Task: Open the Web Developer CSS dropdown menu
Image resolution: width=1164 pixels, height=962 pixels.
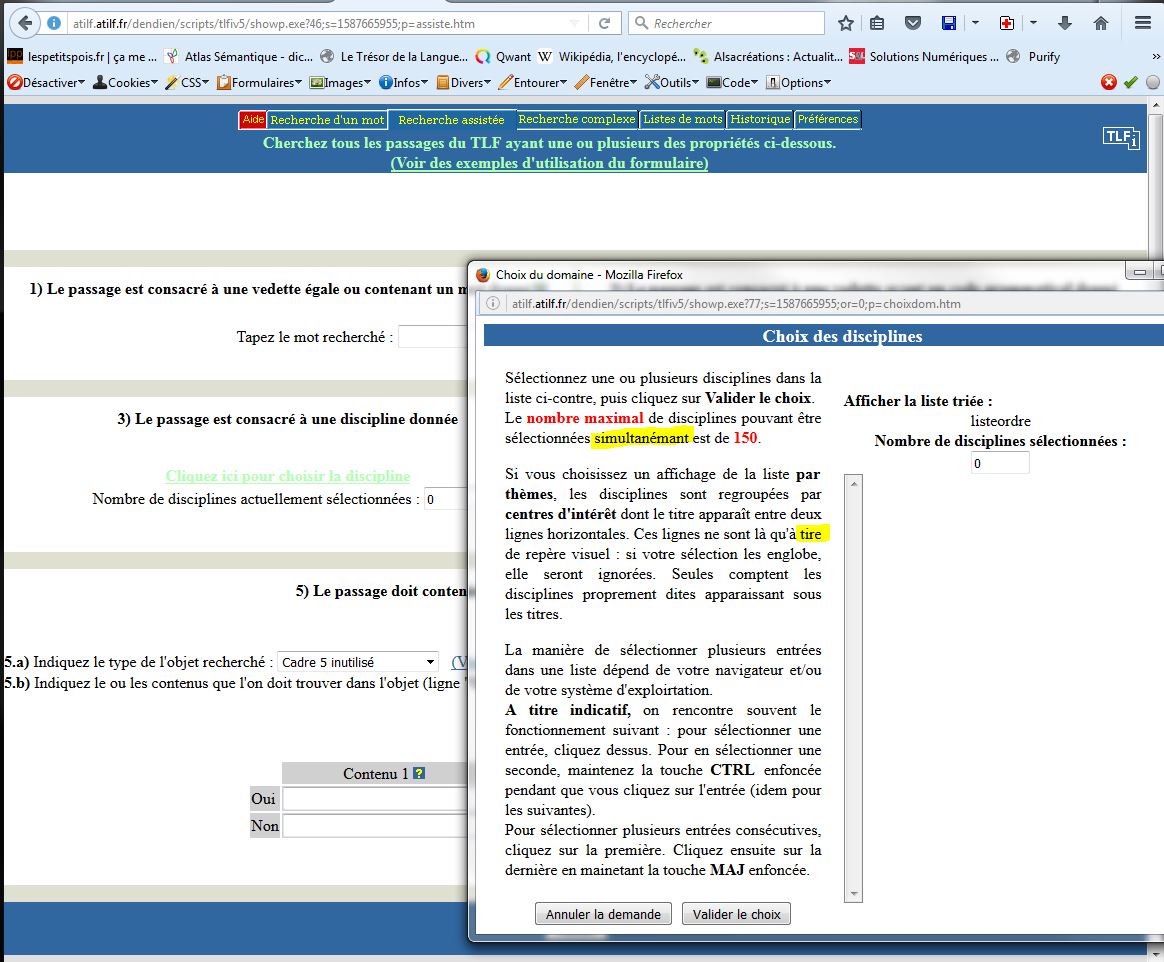Action: [x=187, y=83]
